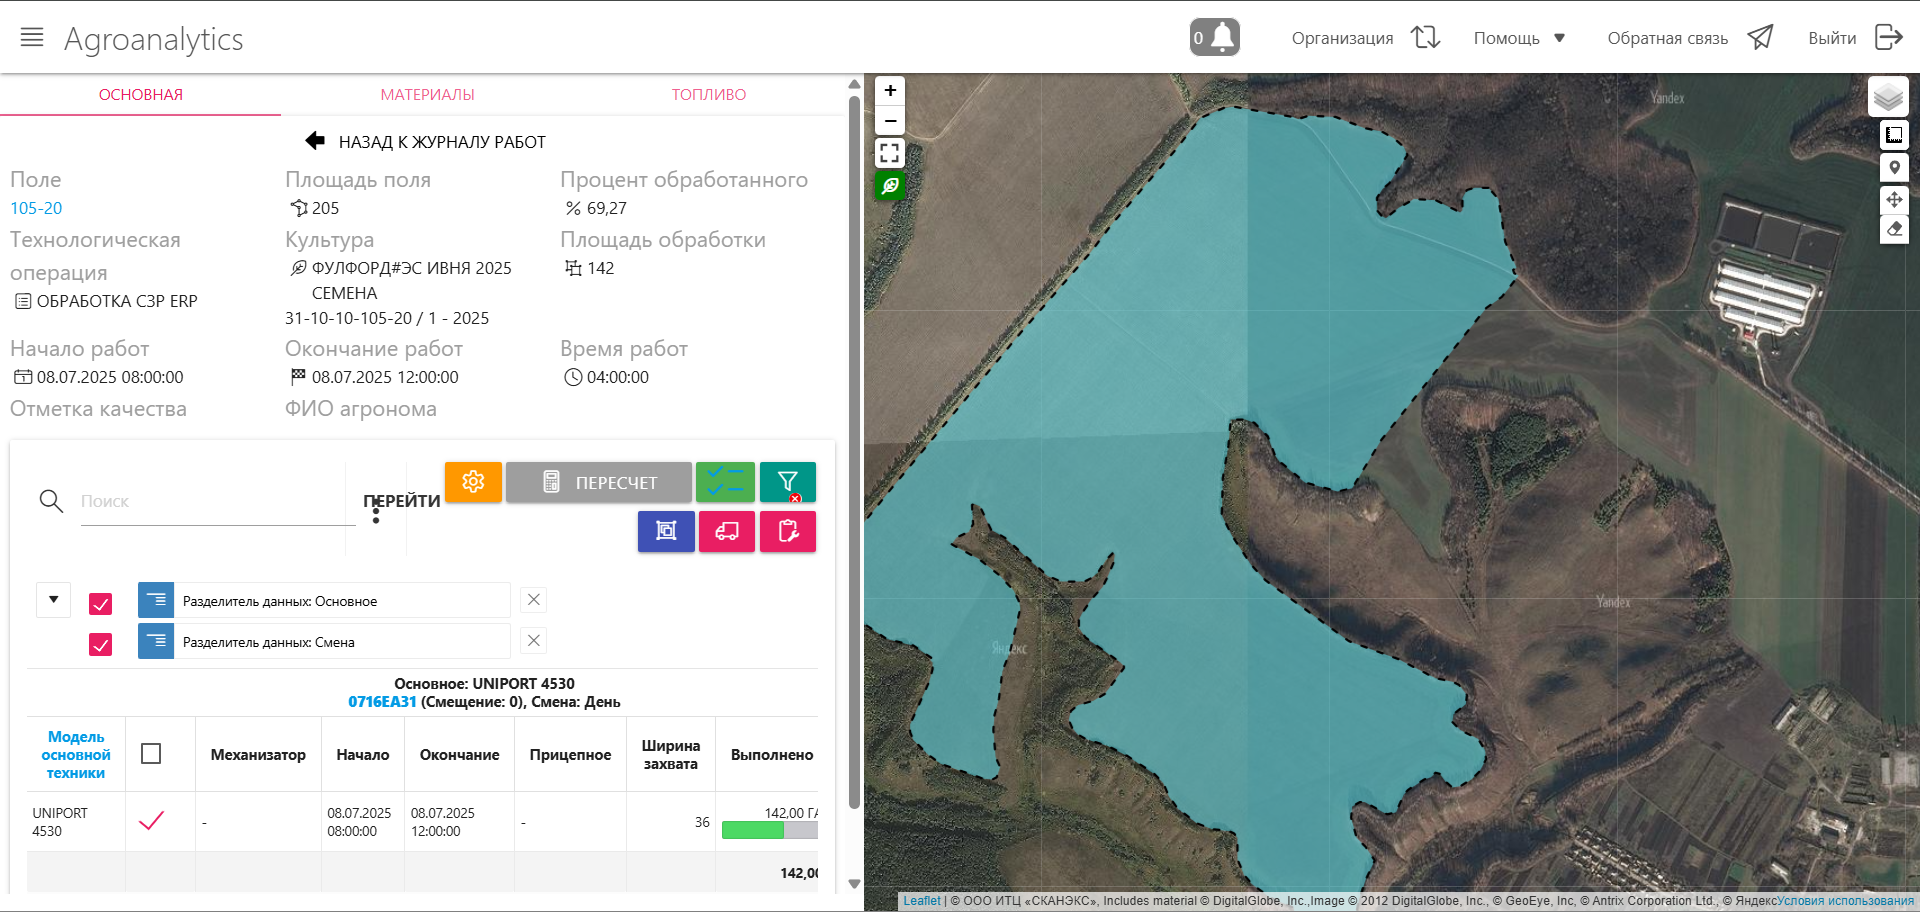Click the notifications bell icon
Viewport: 1920px width, 912px height.
[1215, 38]
